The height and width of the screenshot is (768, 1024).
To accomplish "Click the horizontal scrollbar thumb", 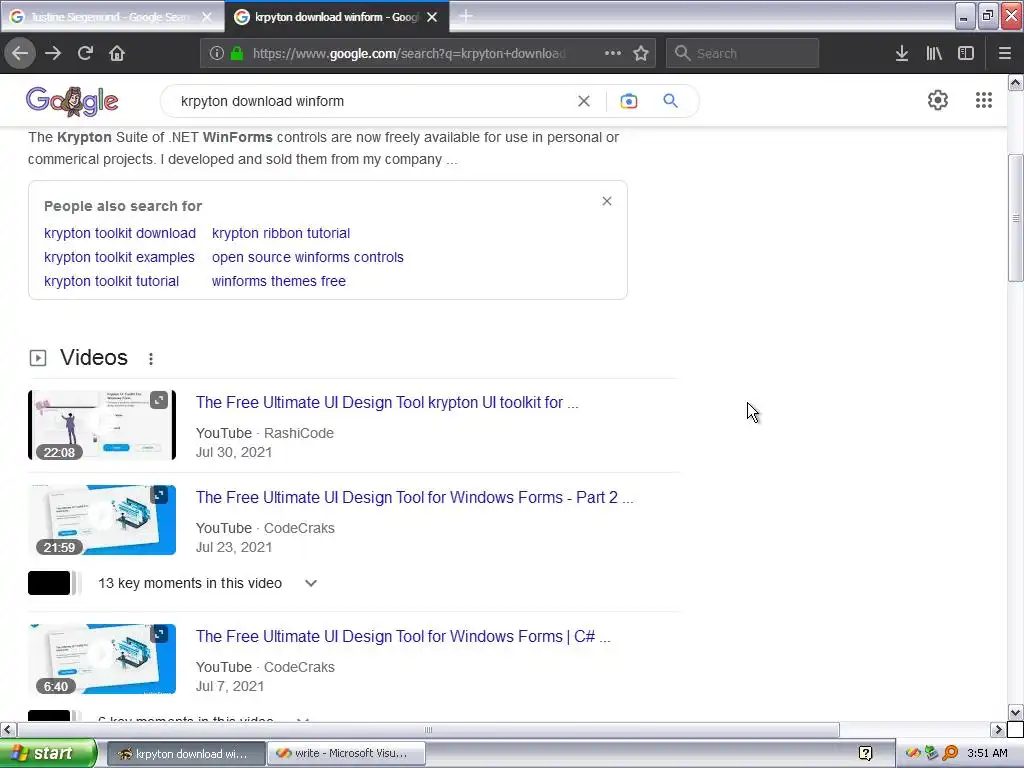I will pyautogui.click(x=428, y=729).
